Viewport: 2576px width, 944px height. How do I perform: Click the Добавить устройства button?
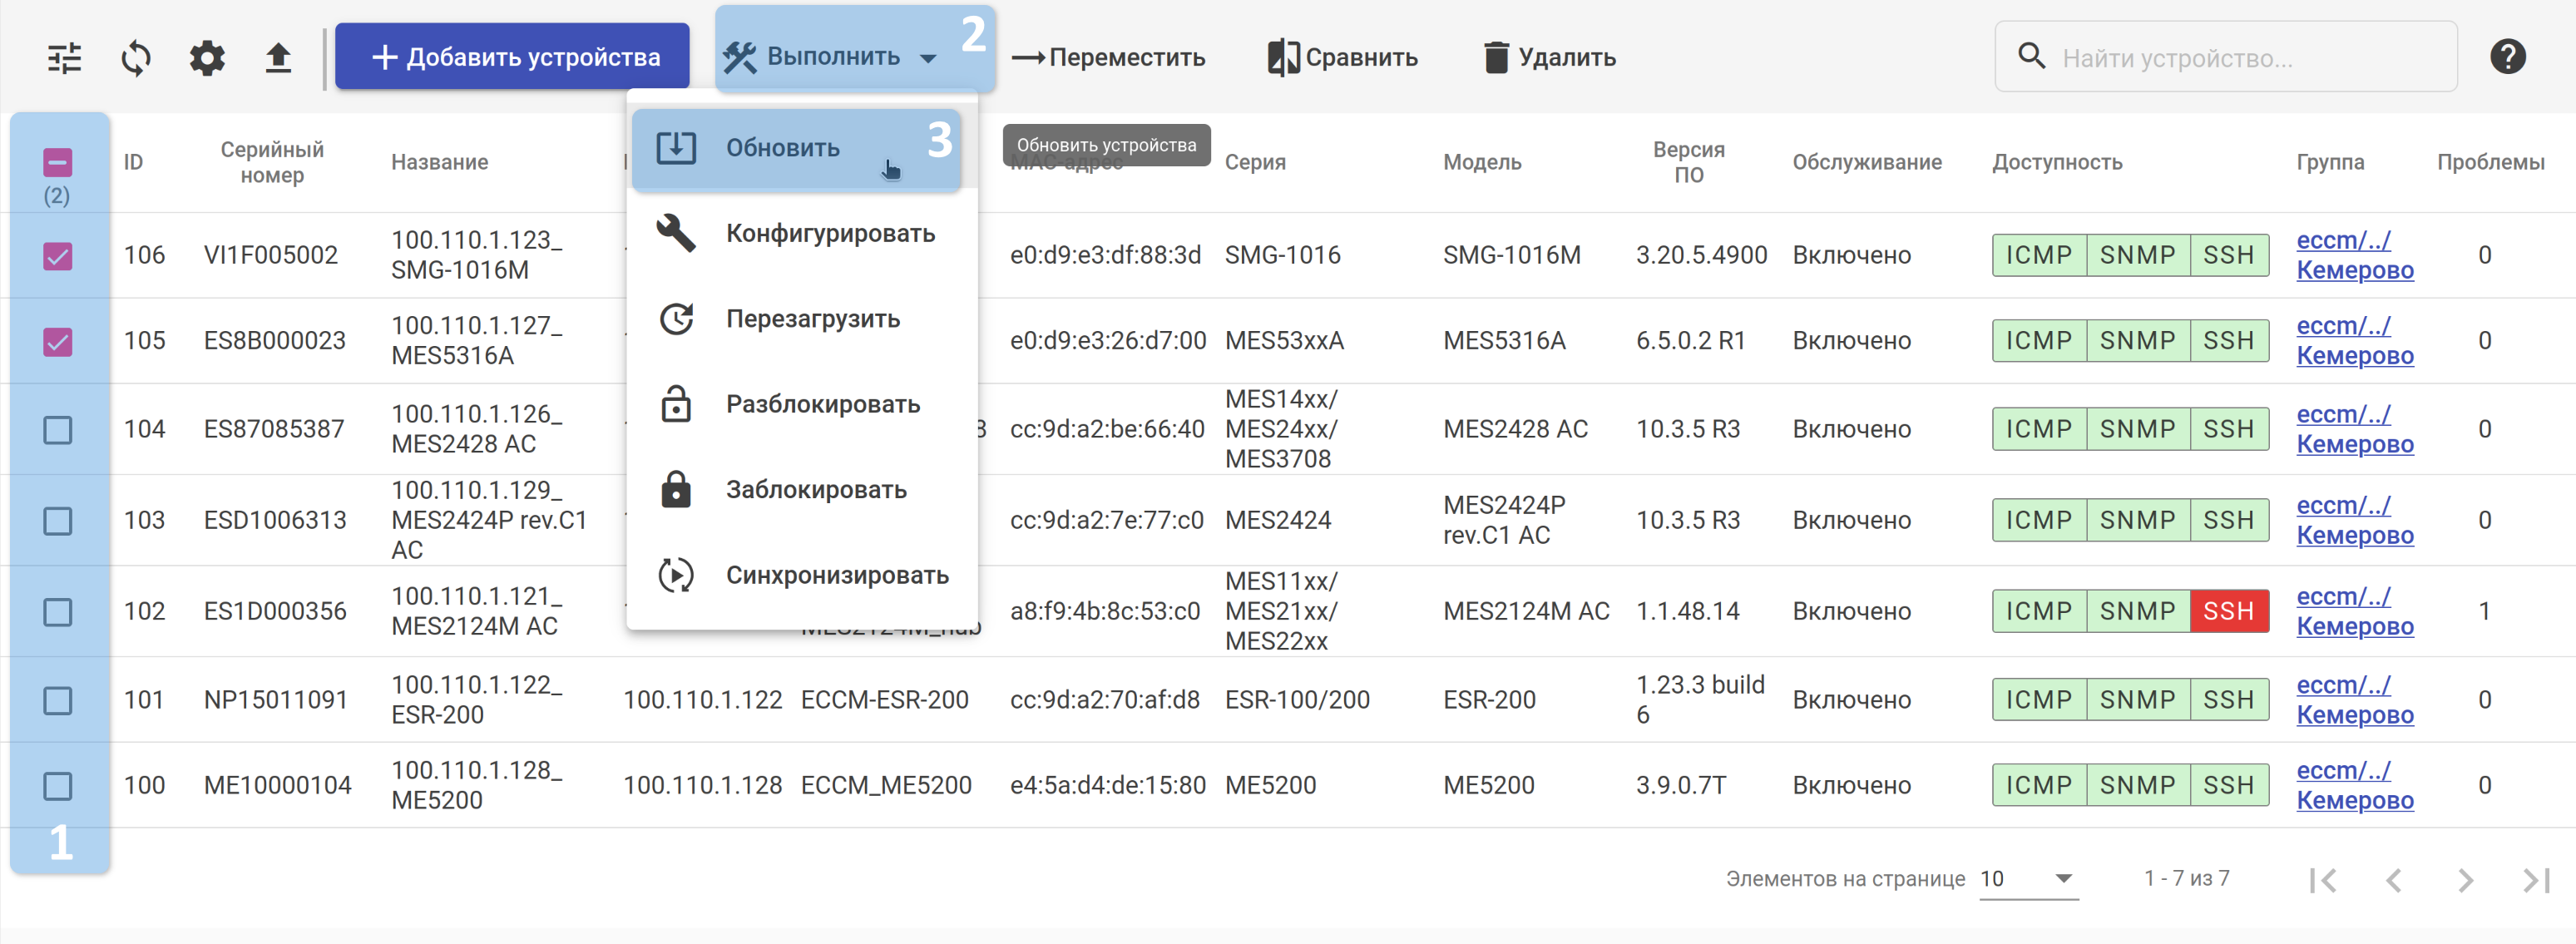coord(512,57)
